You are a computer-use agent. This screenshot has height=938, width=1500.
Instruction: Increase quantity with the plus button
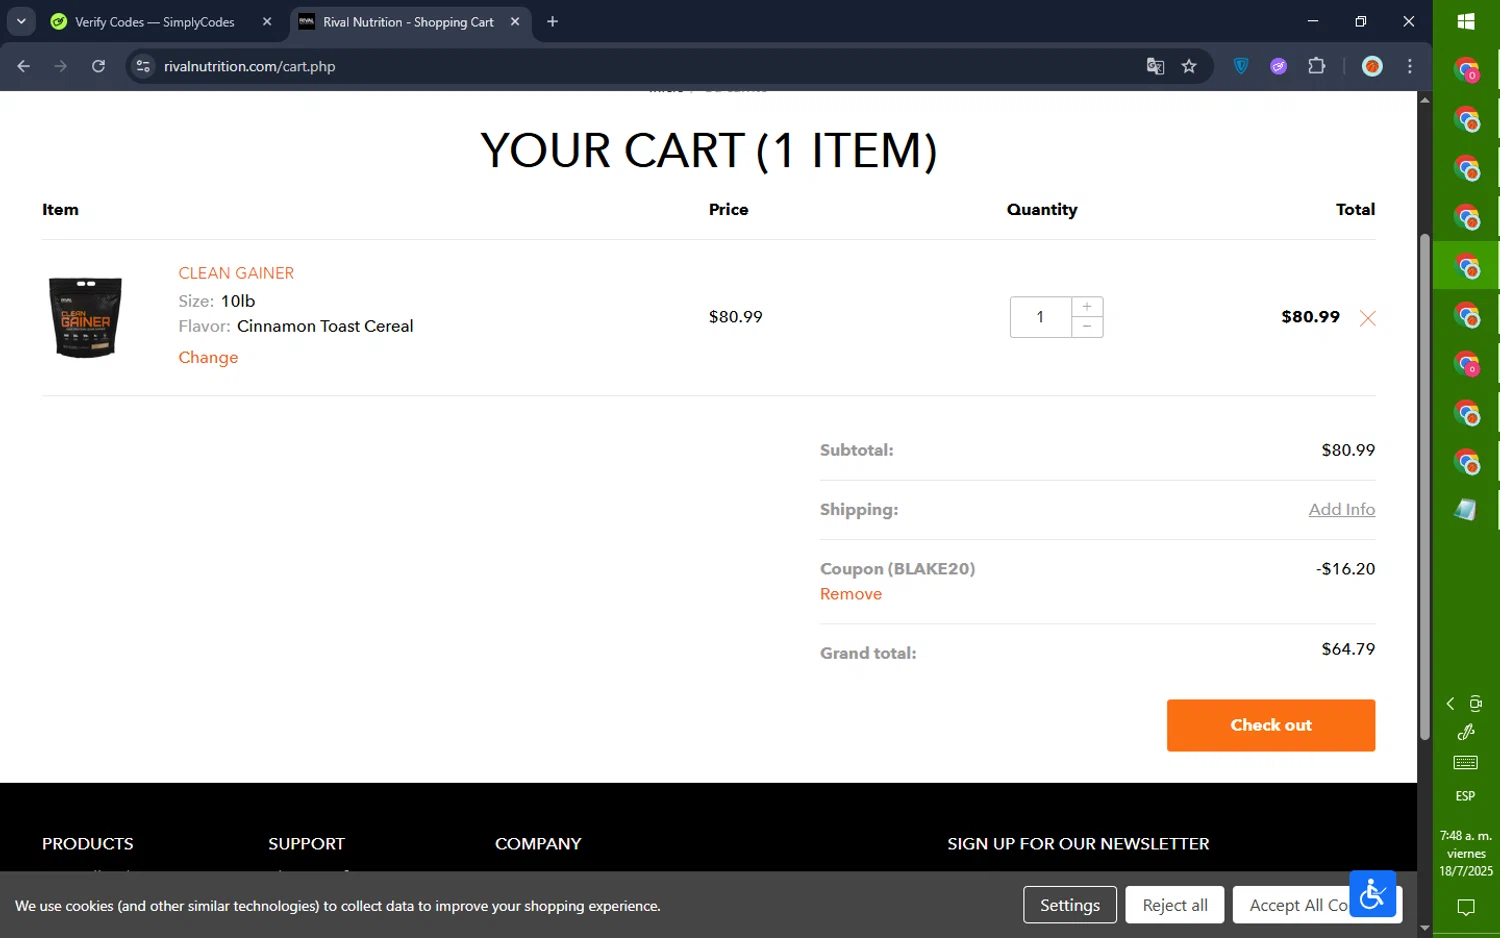pos(1087,307)
